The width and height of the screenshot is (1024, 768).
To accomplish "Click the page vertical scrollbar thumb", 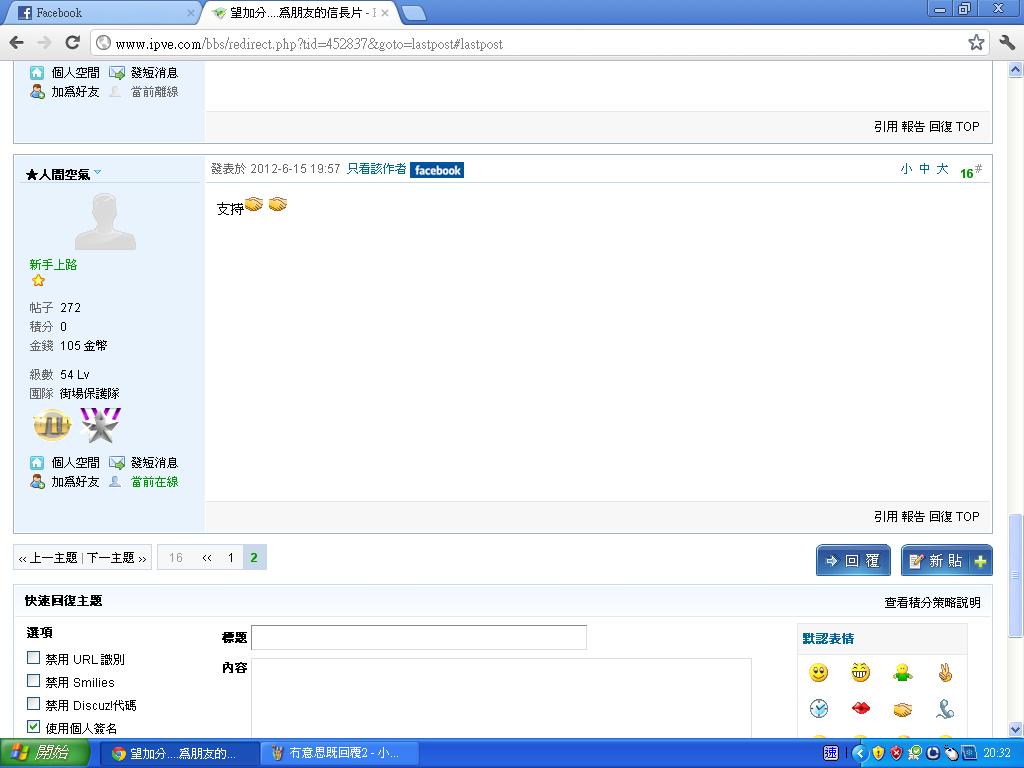I will tap(1015, 576).
